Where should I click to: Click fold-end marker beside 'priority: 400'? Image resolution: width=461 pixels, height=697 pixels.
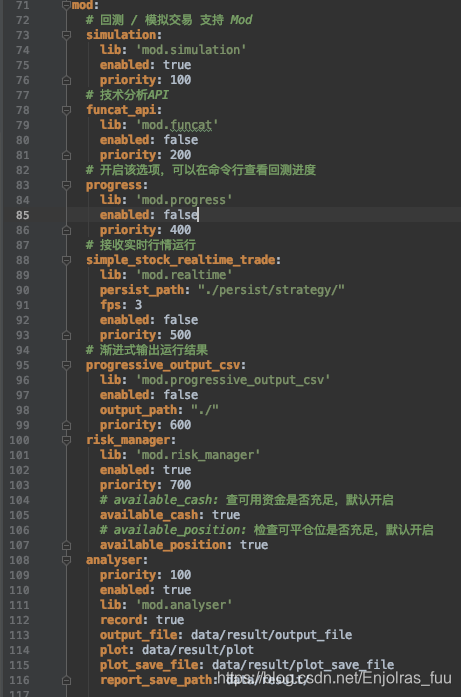point(66,230)
